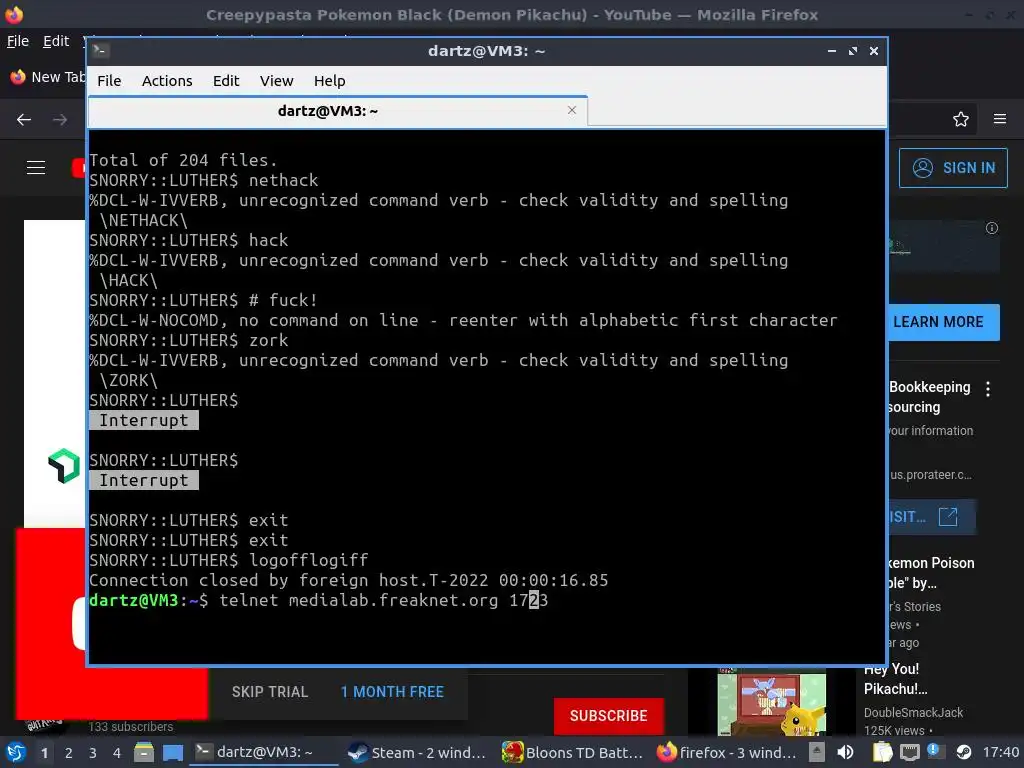The height and width of the screenshot is (768, 1024).
Task: Open the file manager taskbar icon
Action: [x=144, y=752]
